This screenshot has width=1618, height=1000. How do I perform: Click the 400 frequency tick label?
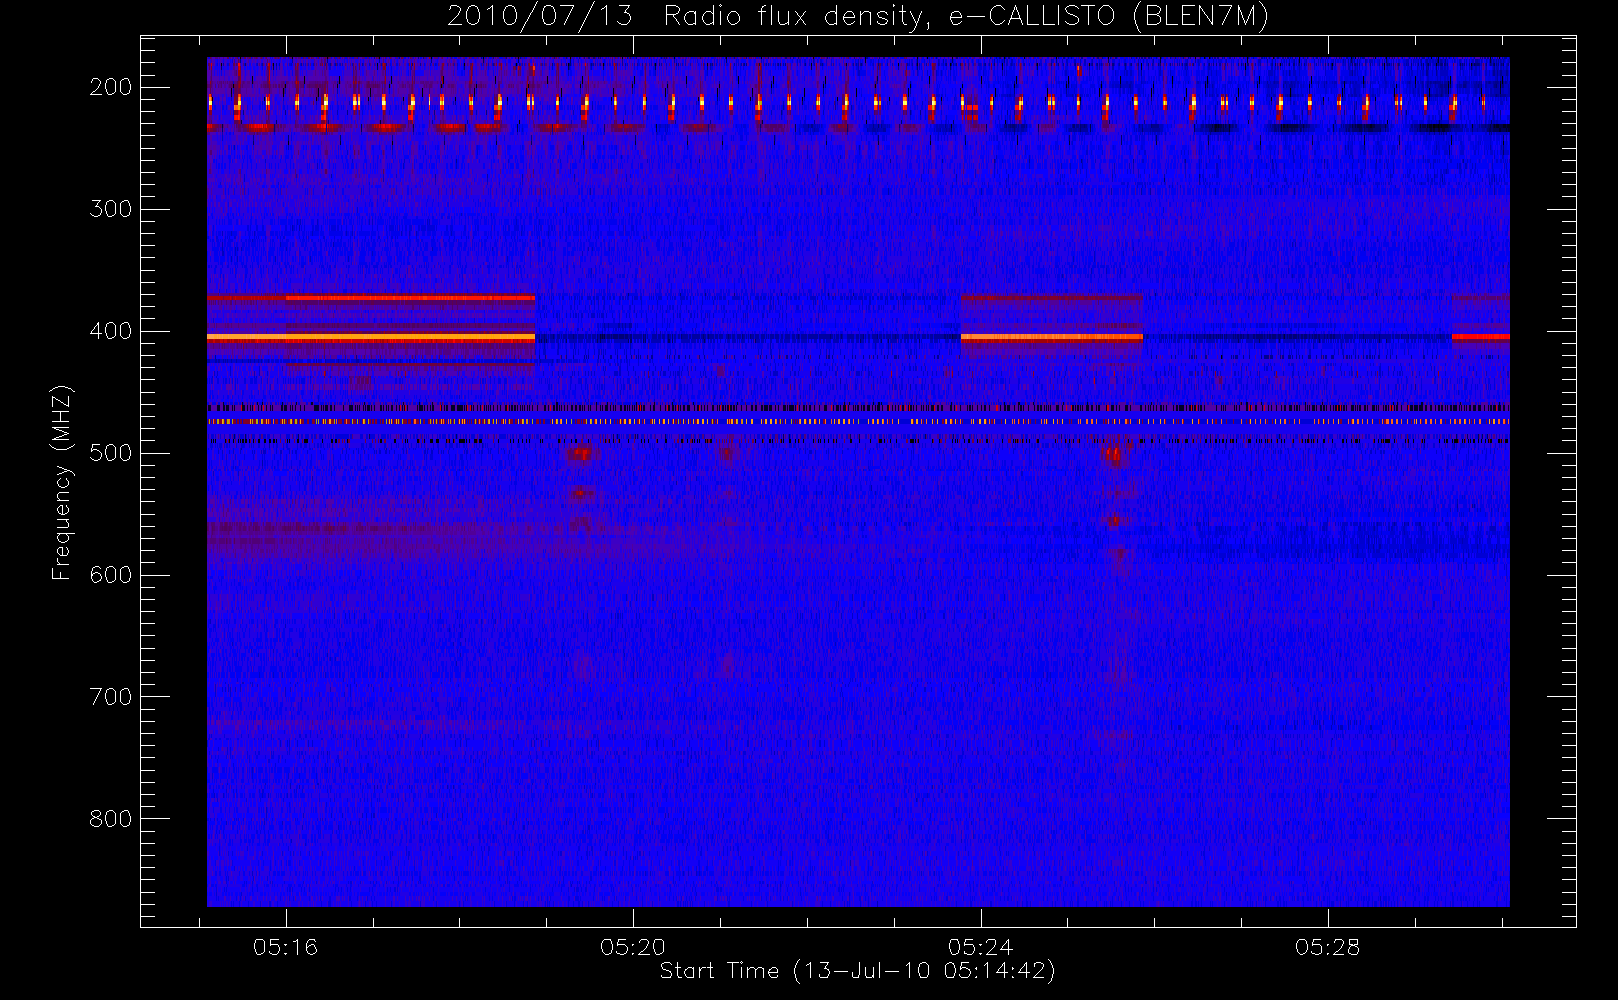coord(110,331)
